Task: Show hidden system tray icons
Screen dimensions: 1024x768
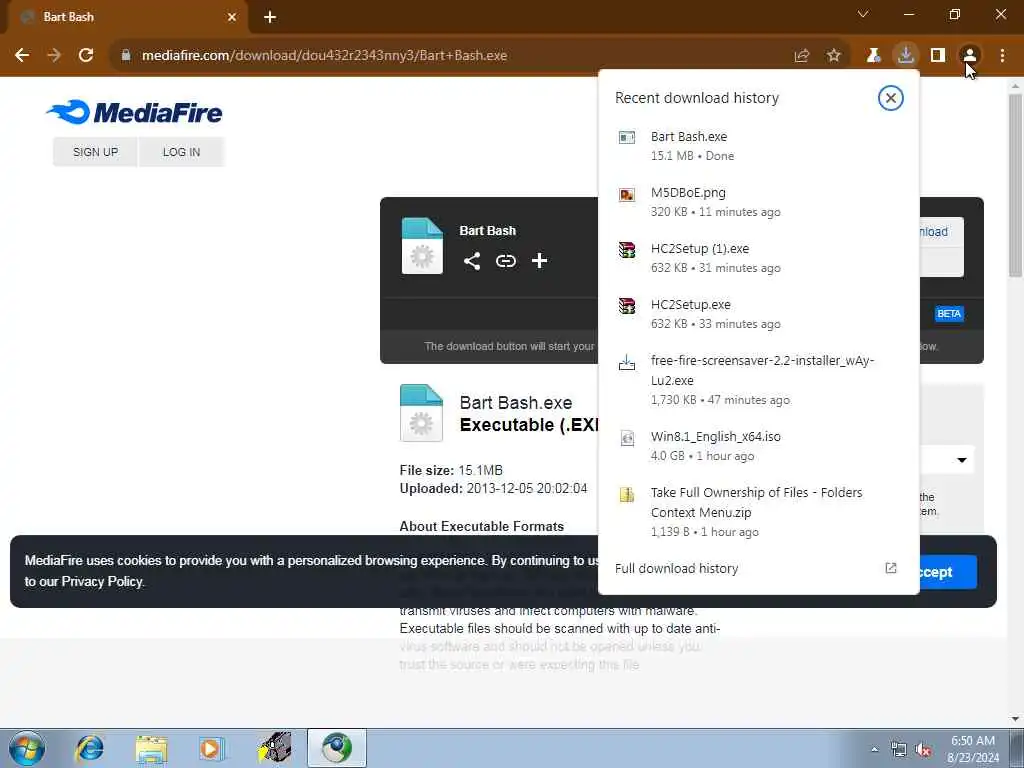Action: 874,750
